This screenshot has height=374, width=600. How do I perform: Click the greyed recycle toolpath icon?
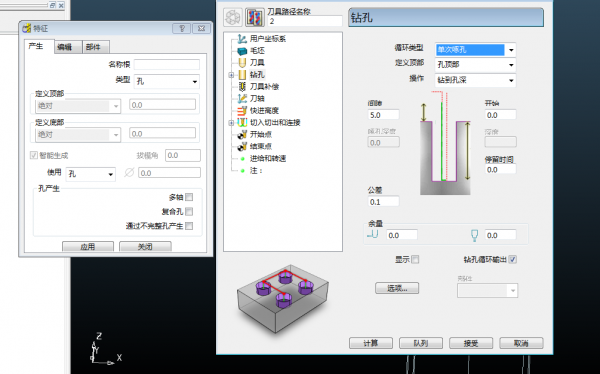[x=233, y=18]
